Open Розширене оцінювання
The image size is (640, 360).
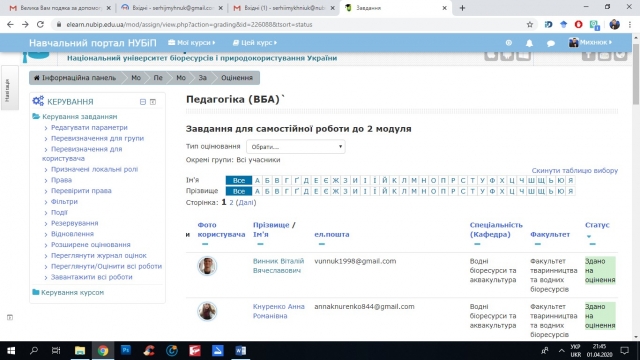pos(91,244)
